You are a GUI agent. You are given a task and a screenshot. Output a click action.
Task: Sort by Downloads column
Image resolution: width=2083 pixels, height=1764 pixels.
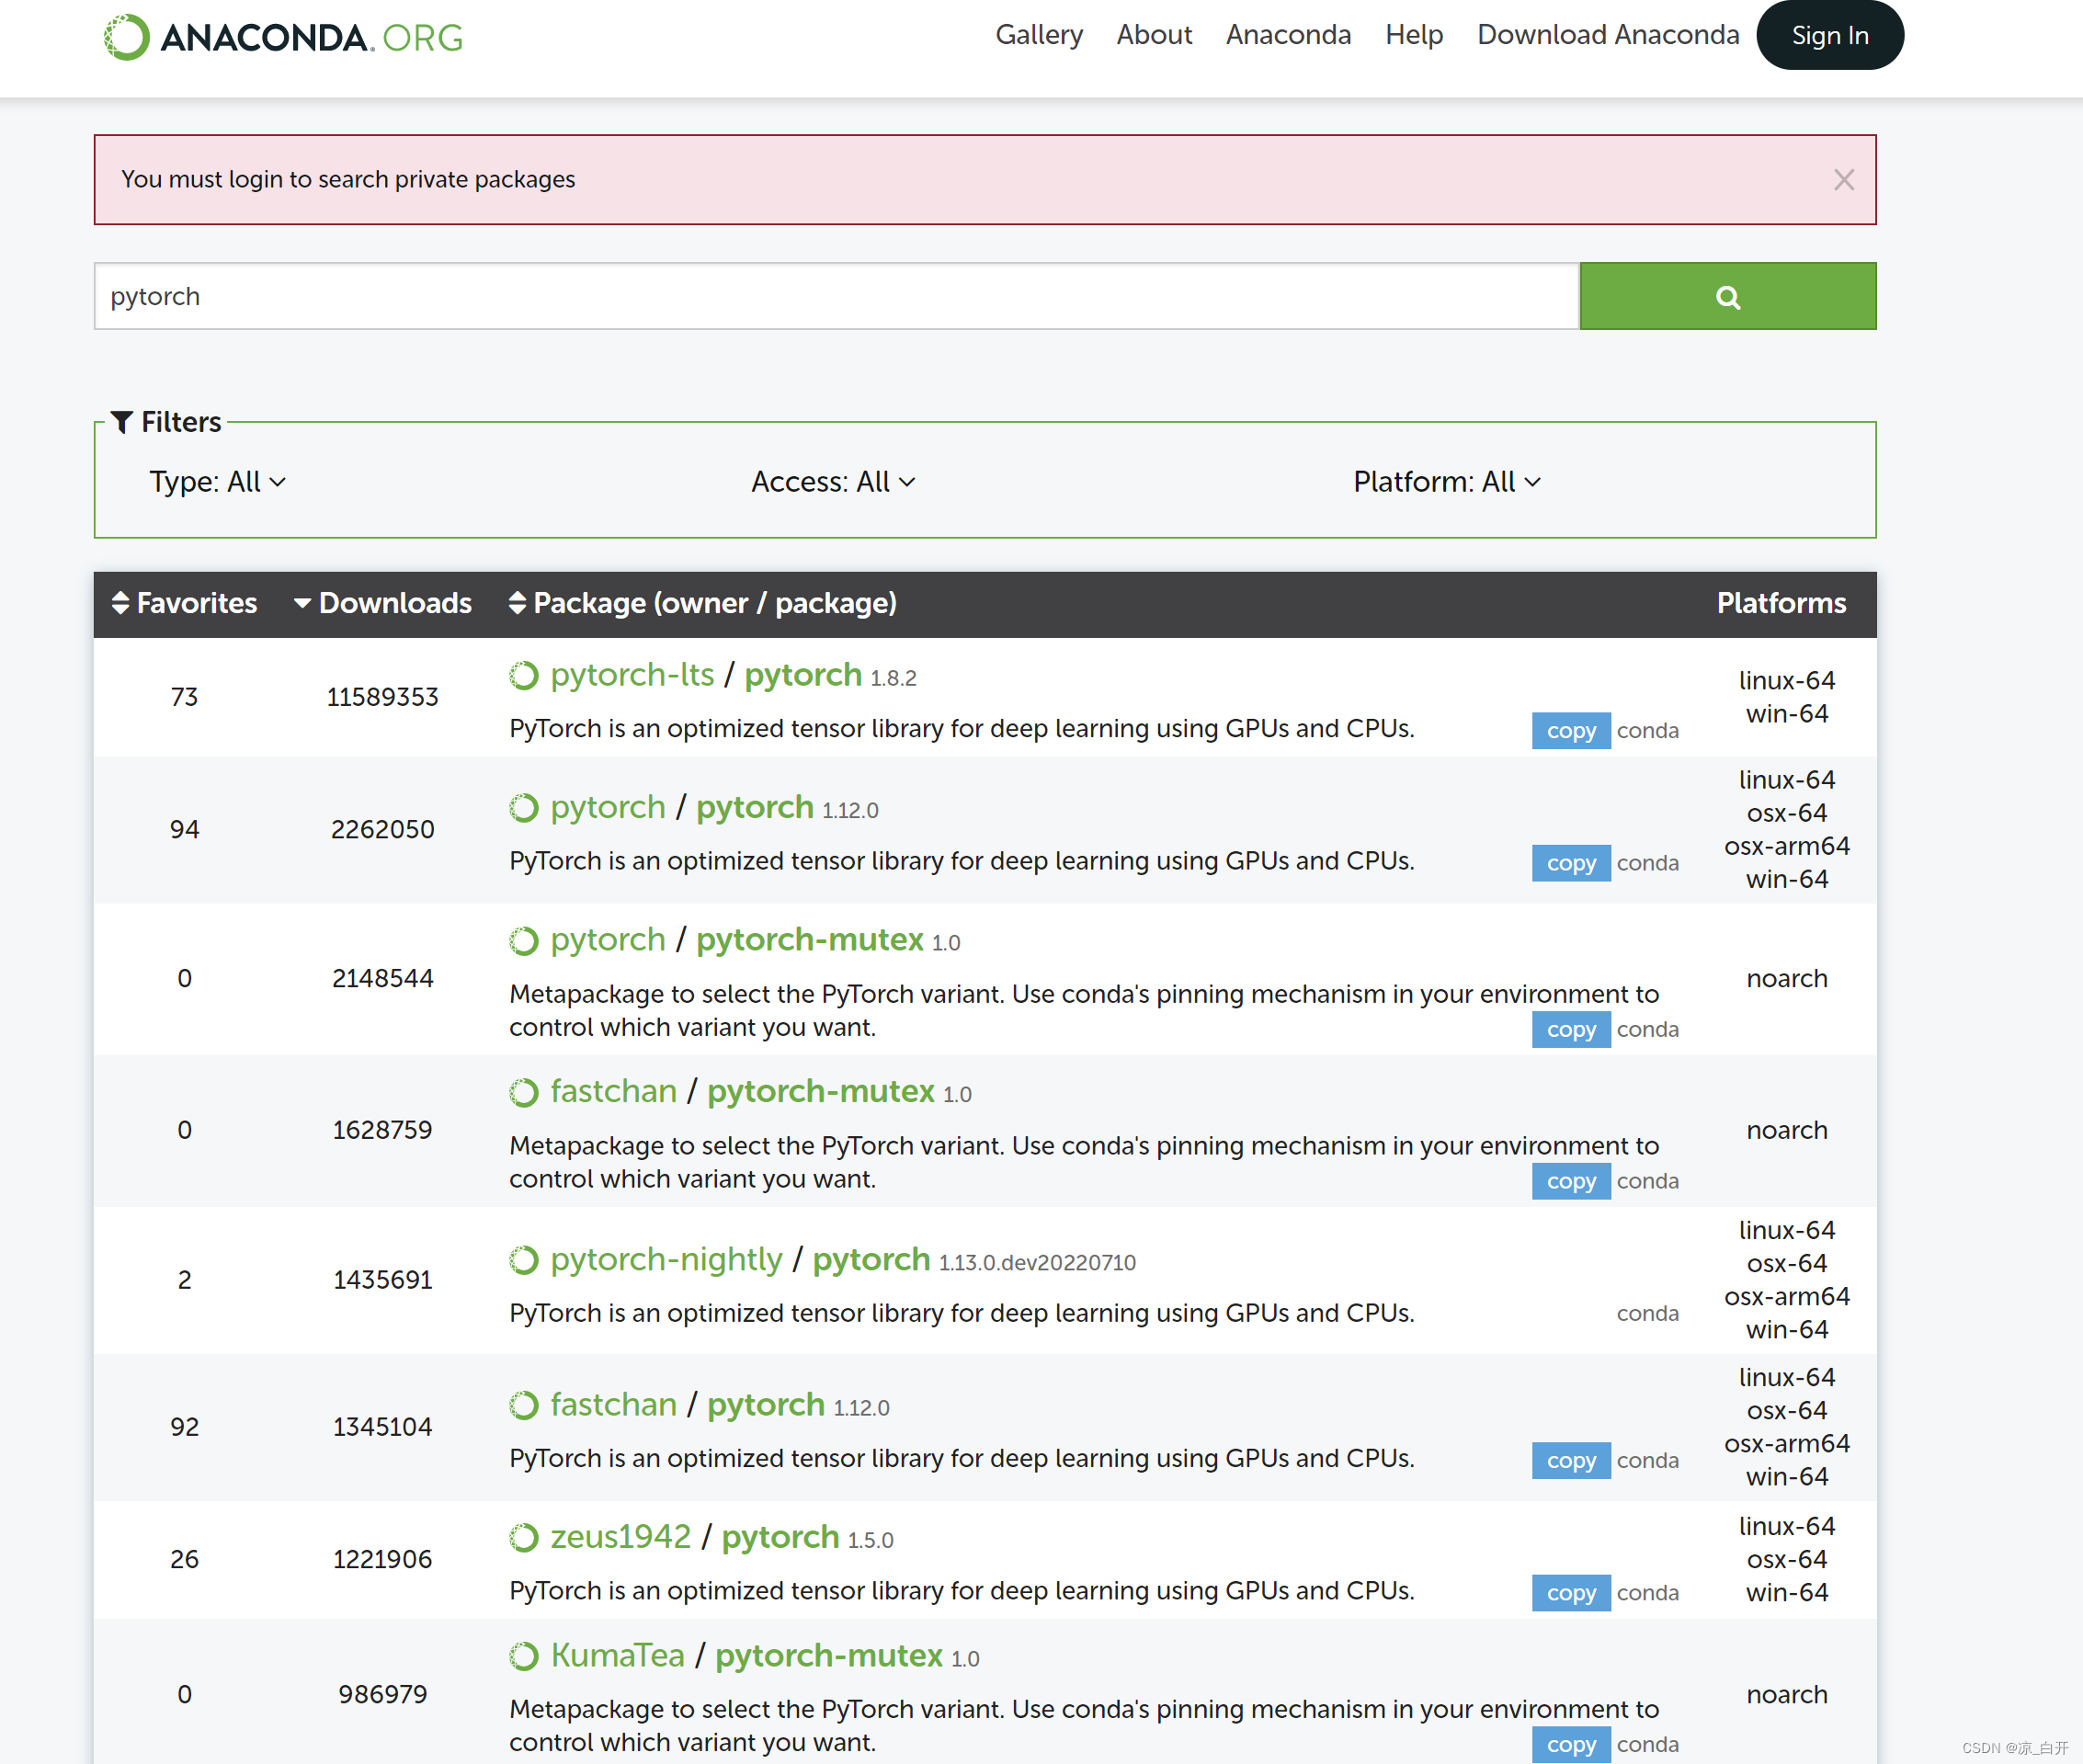[x=382, y=603]
